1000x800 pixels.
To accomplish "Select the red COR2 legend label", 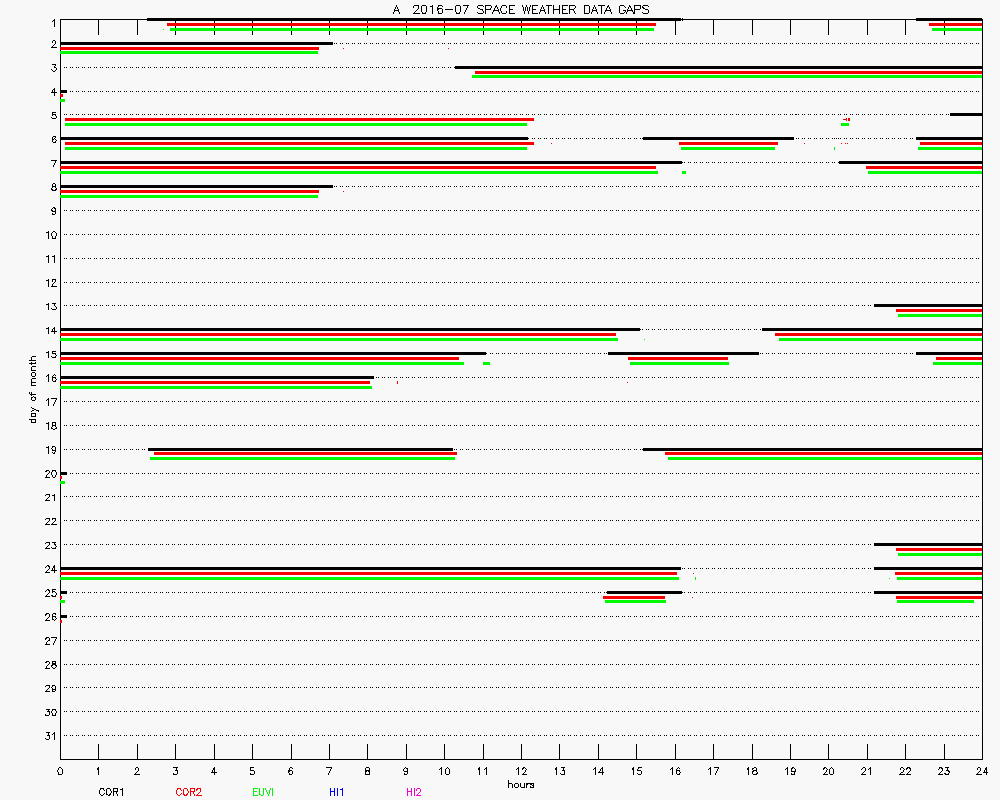I will [188, 792].
